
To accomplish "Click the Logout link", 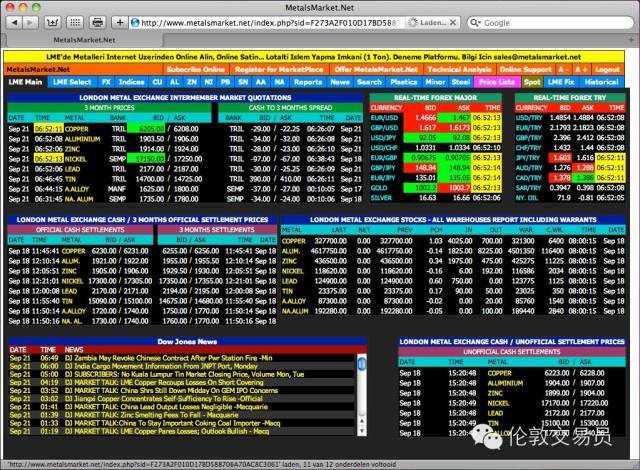I will (x=607, y=69).
